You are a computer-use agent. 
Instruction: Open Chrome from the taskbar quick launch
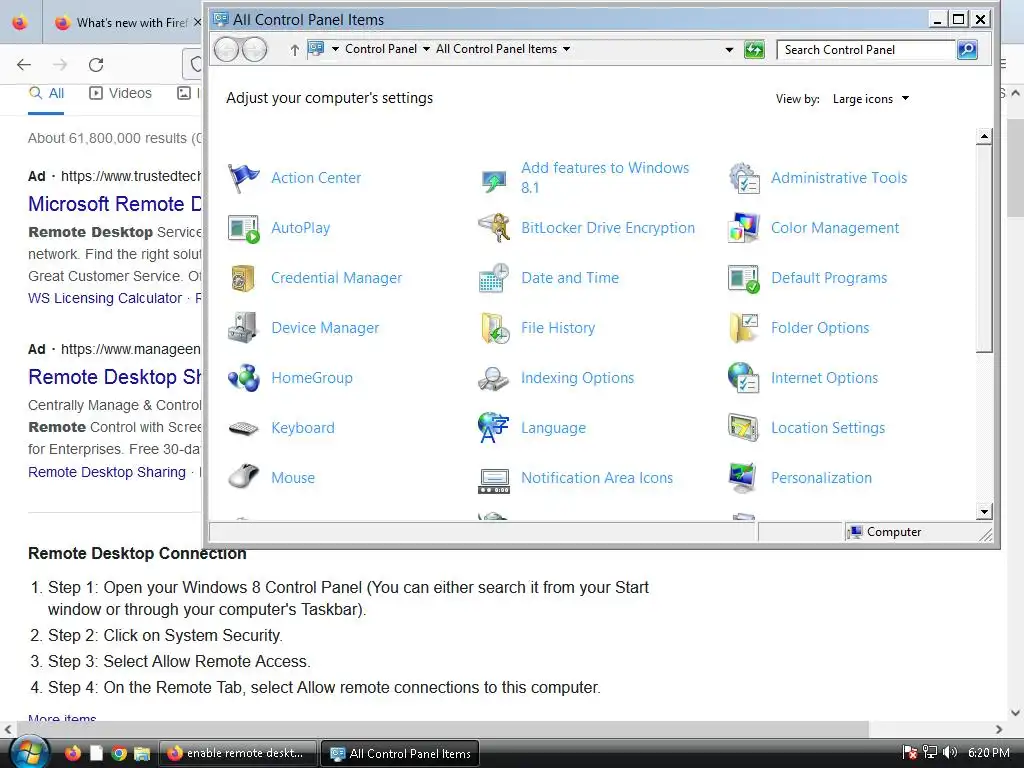pyautogui.click(x=119, y=753)
